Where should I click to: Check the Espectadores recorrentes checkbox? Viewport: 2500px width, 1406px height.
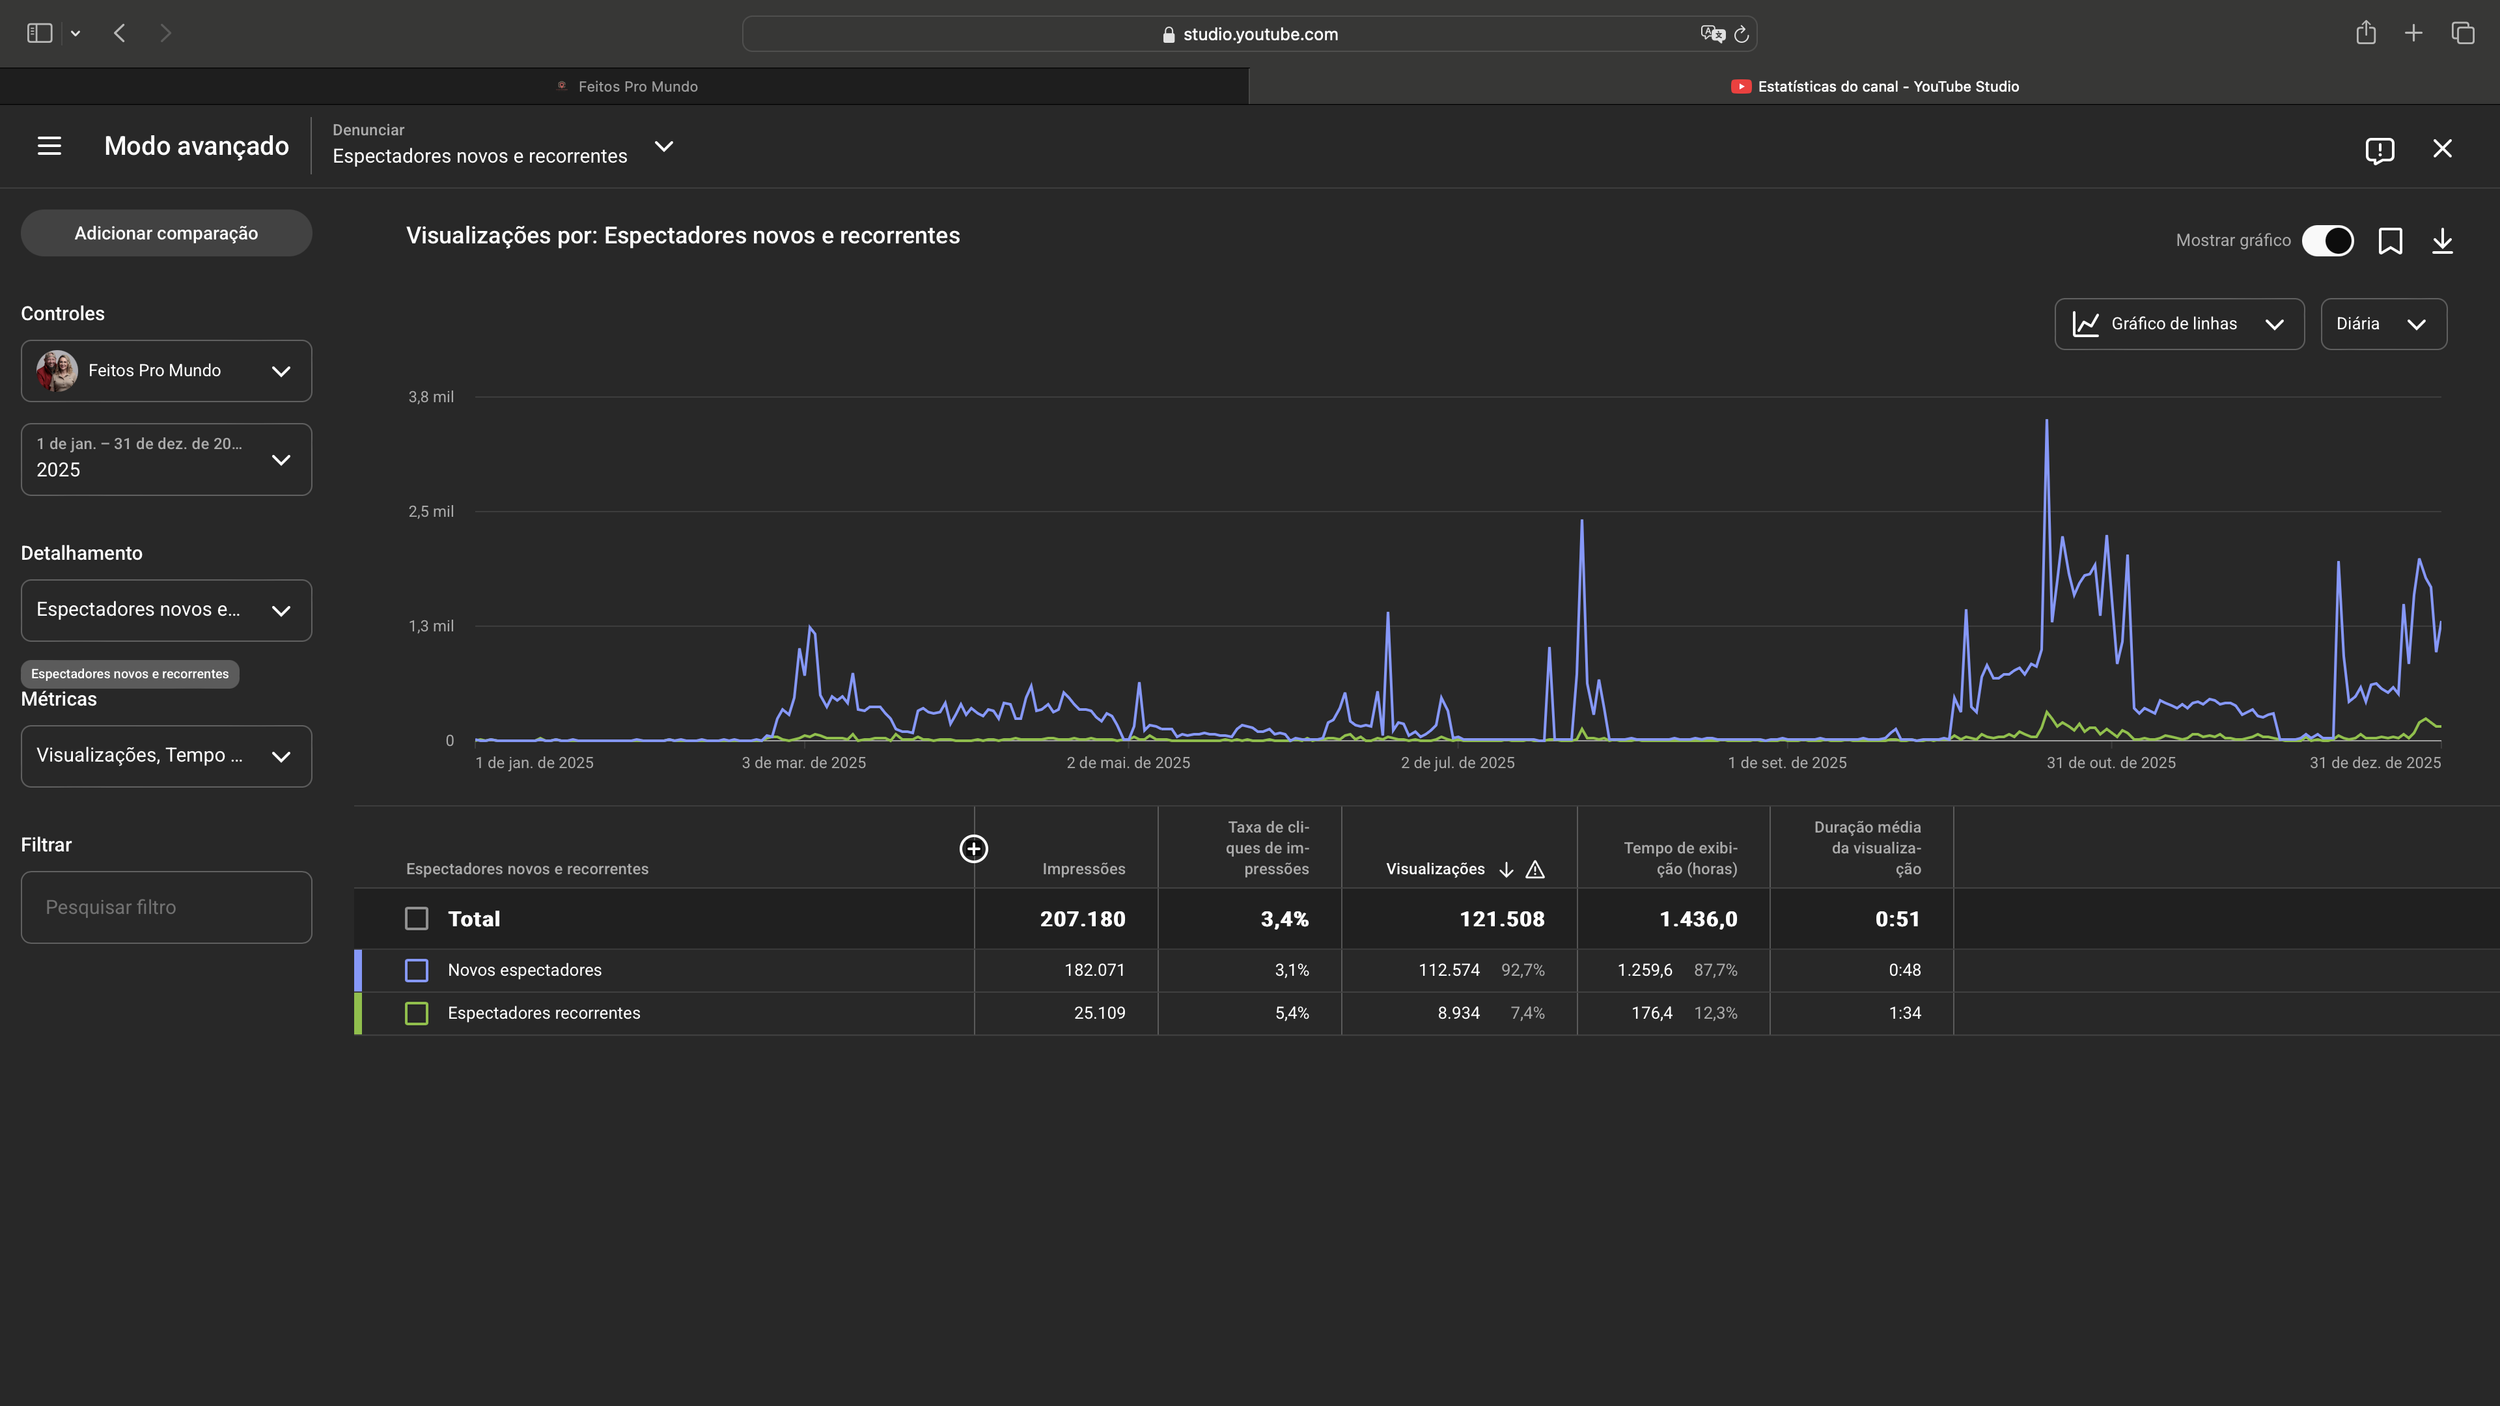coord(416,1013)
